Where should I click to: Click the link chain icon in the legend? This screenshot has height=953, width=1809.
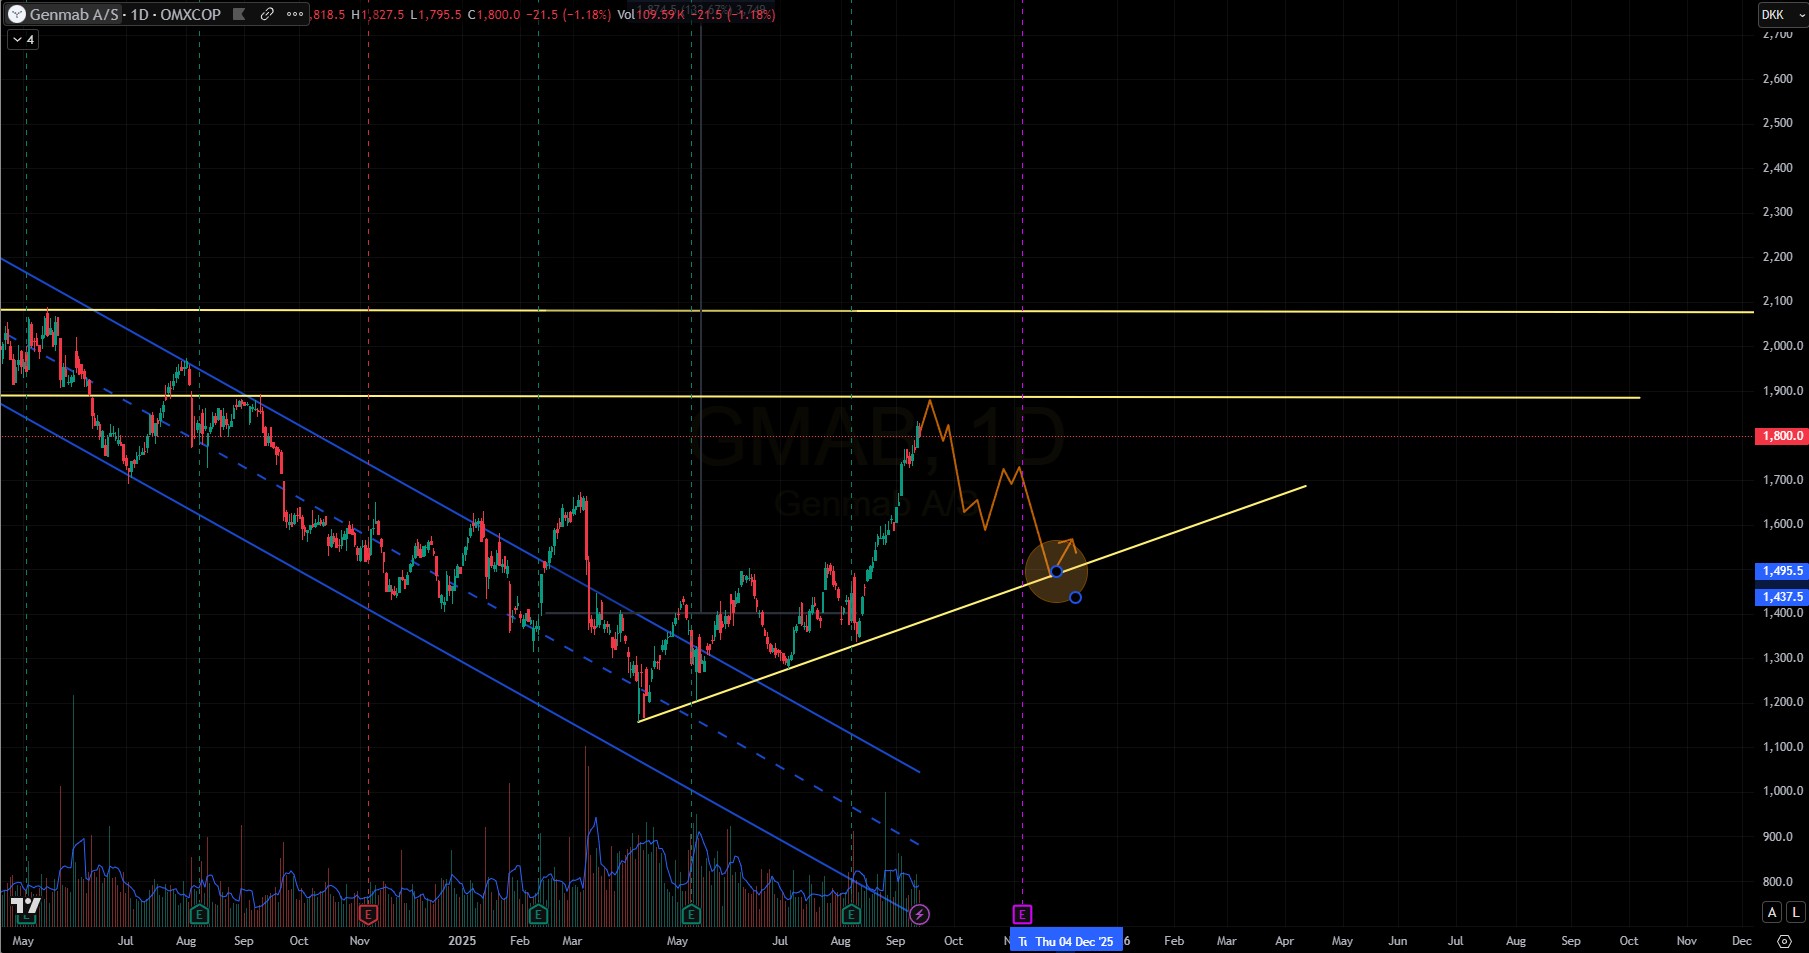coord(267,14)
